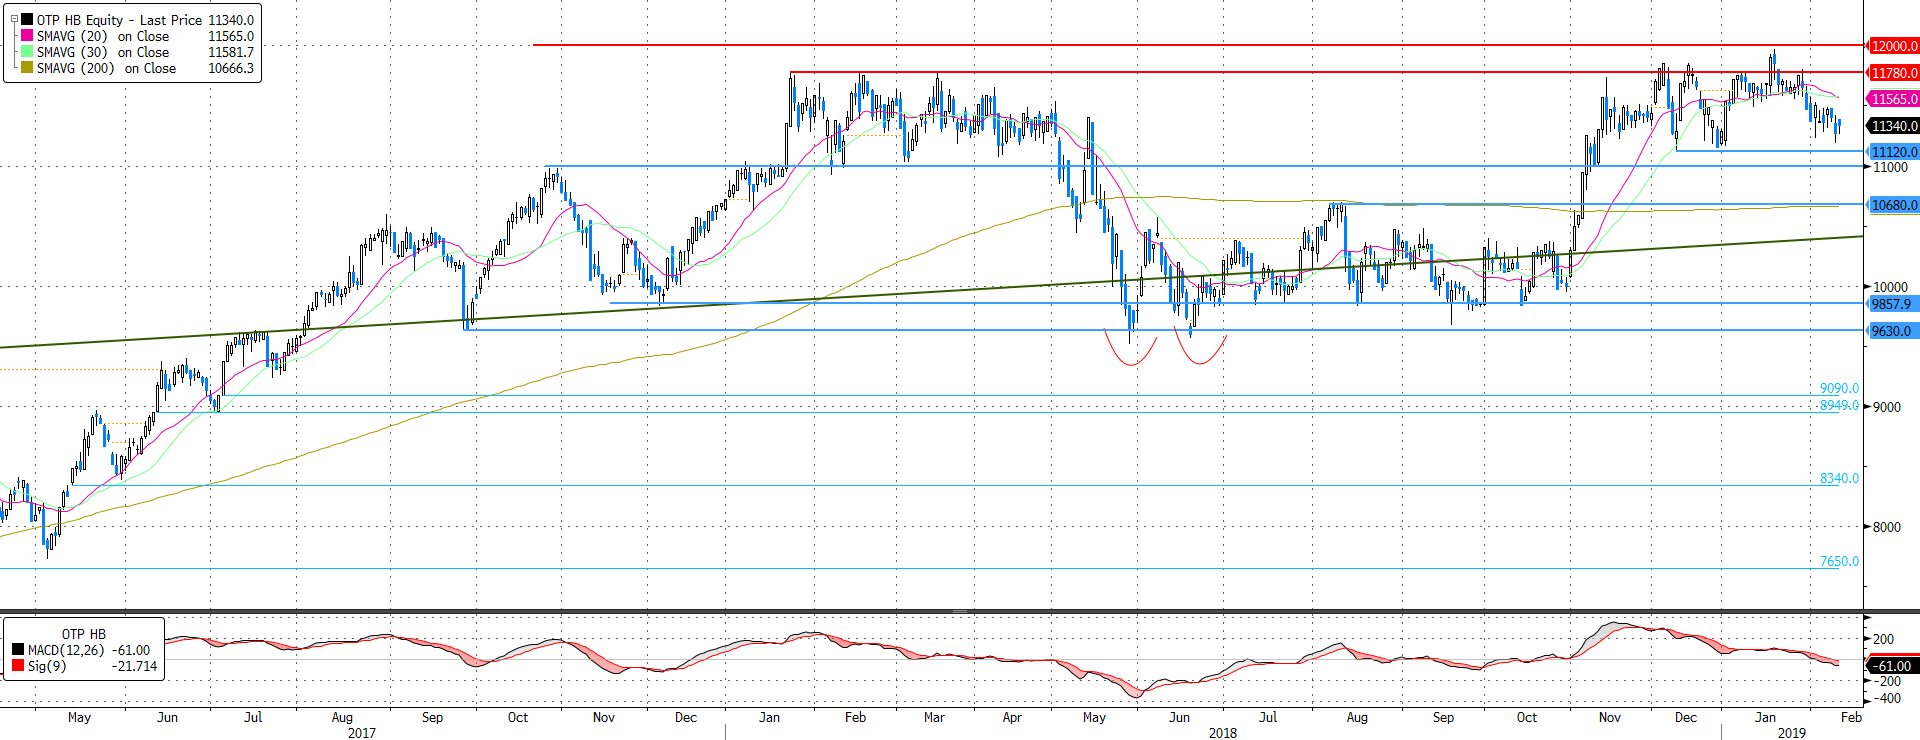Click the green SMAVG (30) legend swatch
This screenshot has width=1920, height=740.
coord(27,52)
